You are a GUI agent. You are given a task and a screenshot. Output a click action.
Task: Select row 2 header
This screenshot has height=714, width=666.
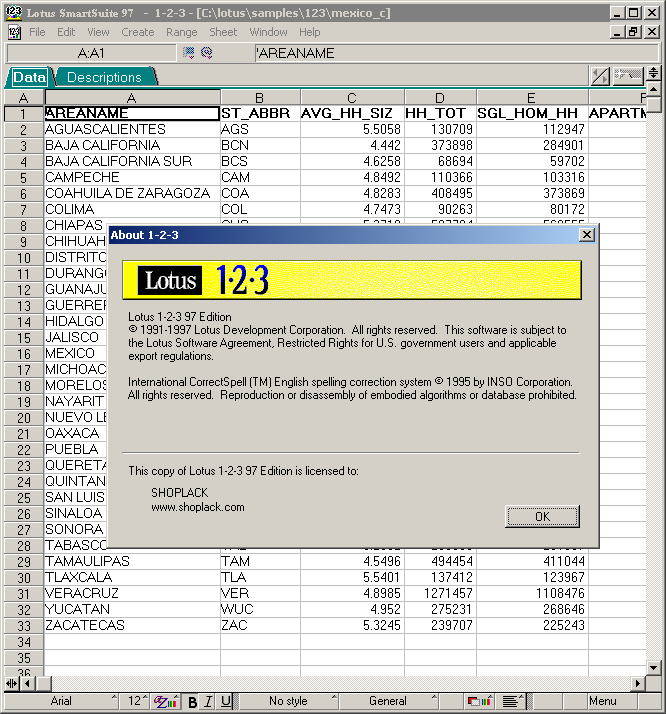24,130
